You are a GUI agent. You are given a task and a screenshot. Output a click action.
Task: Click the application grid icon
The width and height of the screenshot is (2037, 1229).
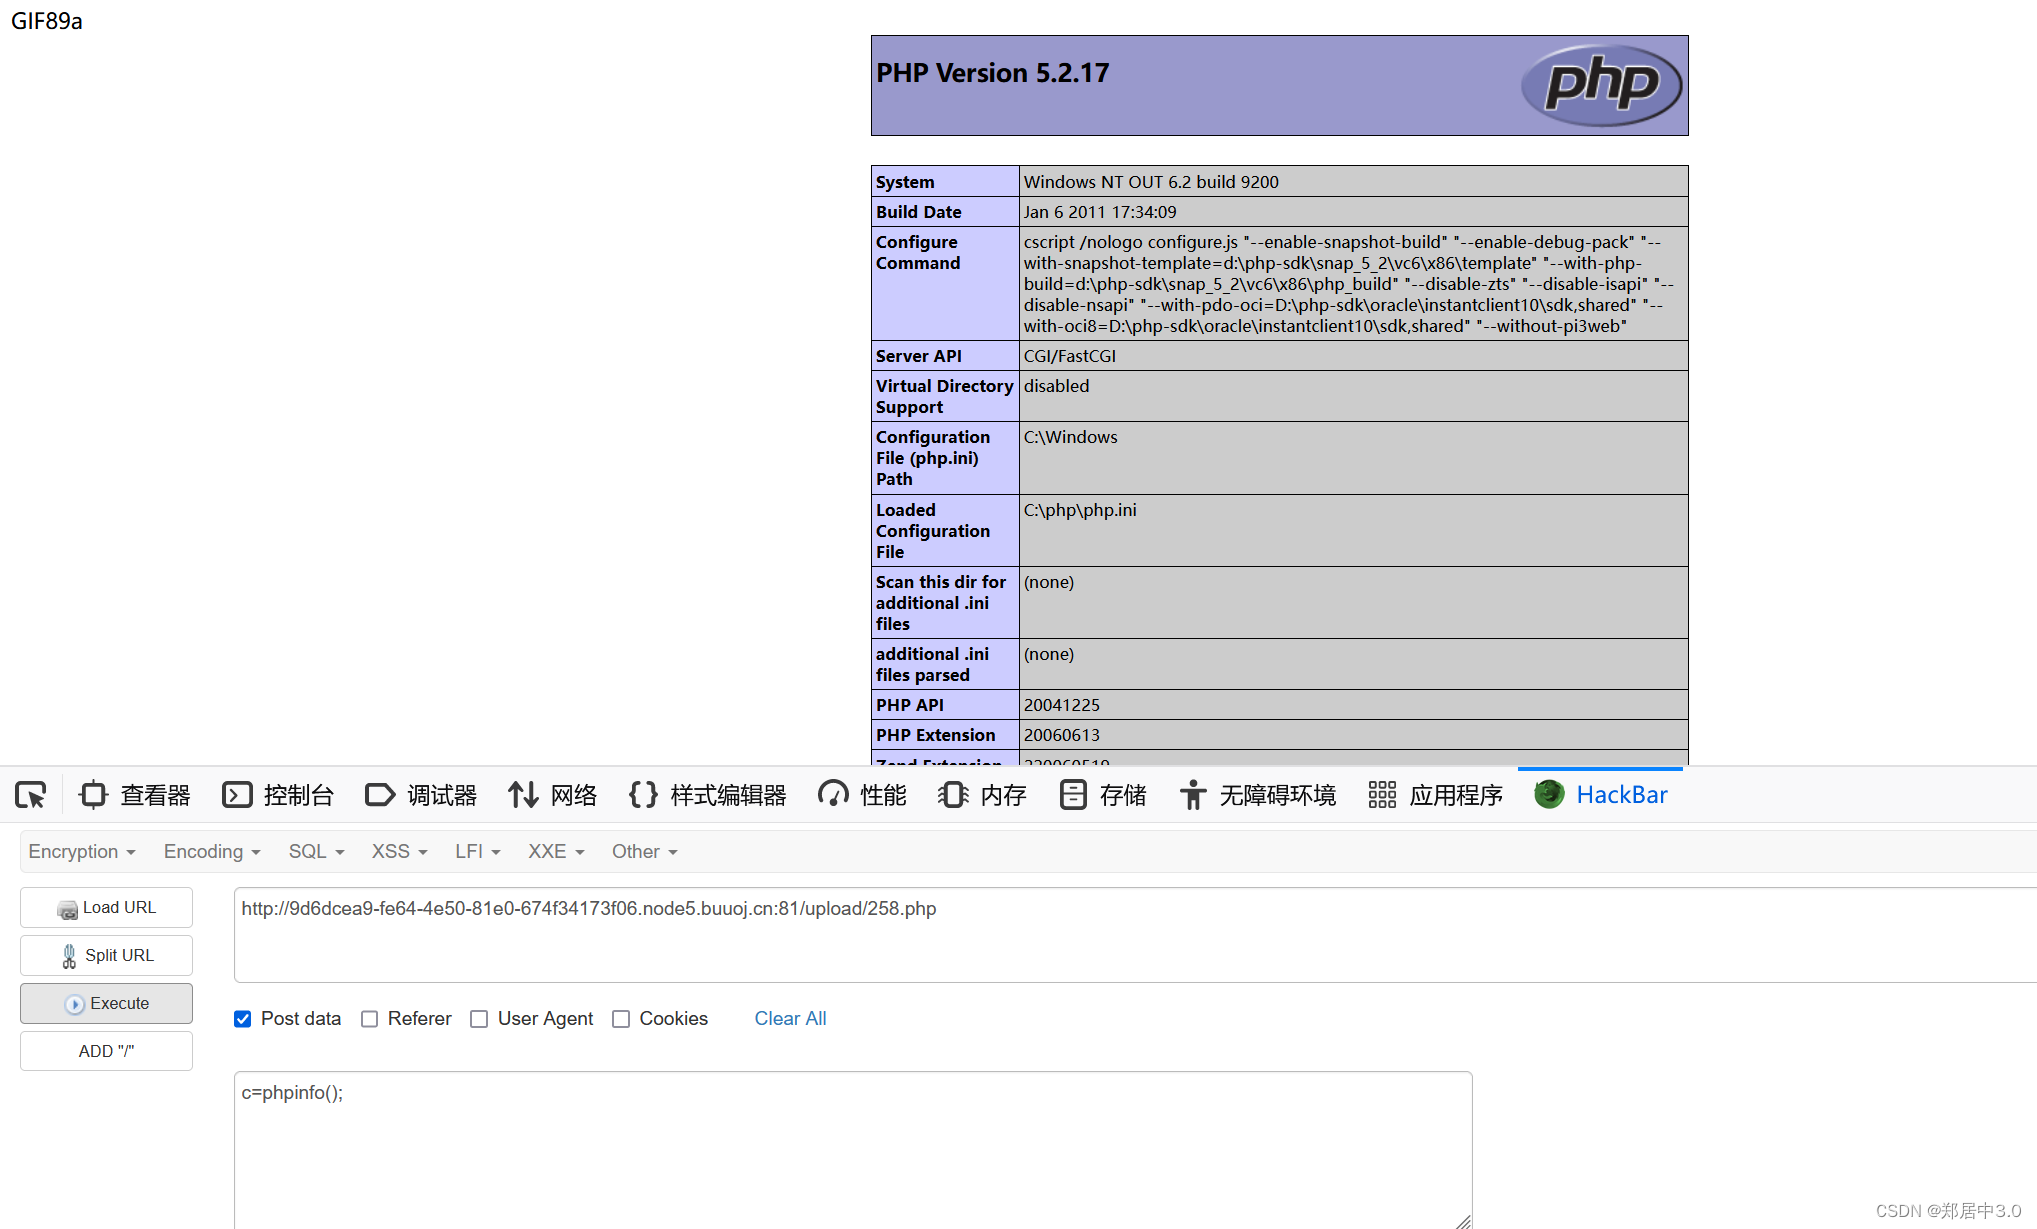[x=1382, y=795]
